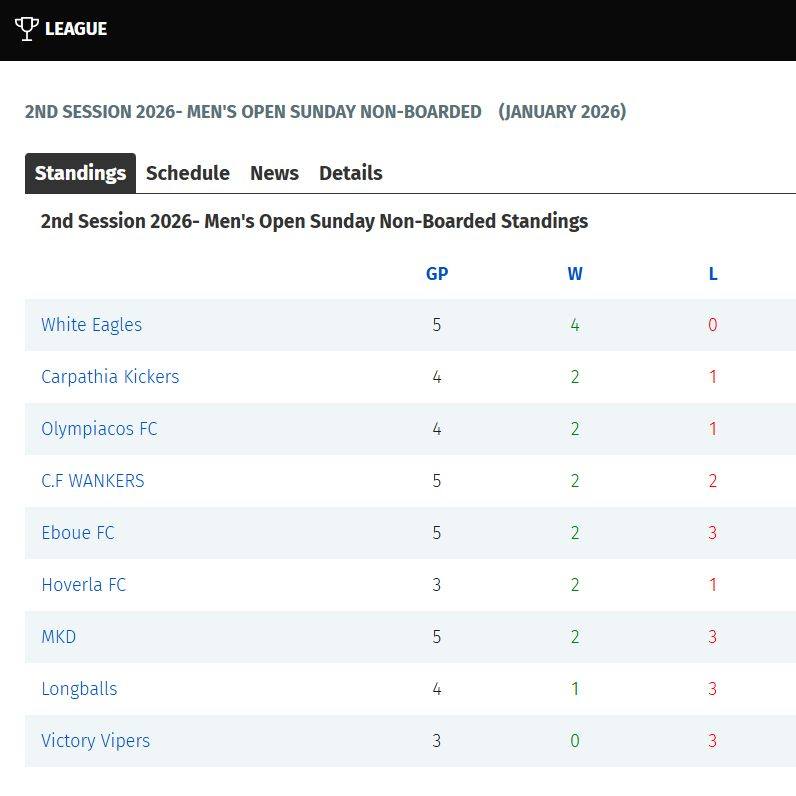Viewport: 796px width, 796px height.
Task: Open the Standings tab
Action: tap(80, 173)
